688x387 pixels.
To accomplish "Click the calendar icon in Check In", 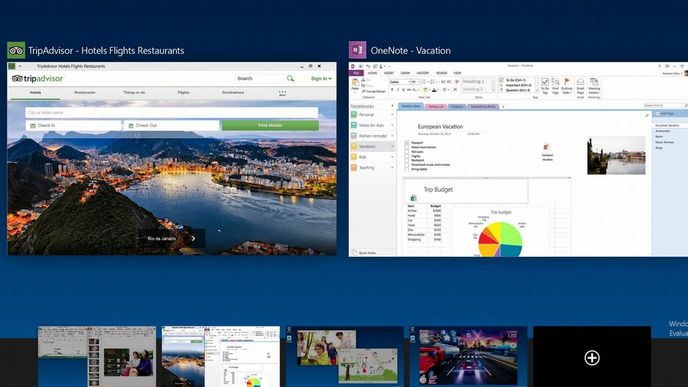I will [x=33, y=125].
